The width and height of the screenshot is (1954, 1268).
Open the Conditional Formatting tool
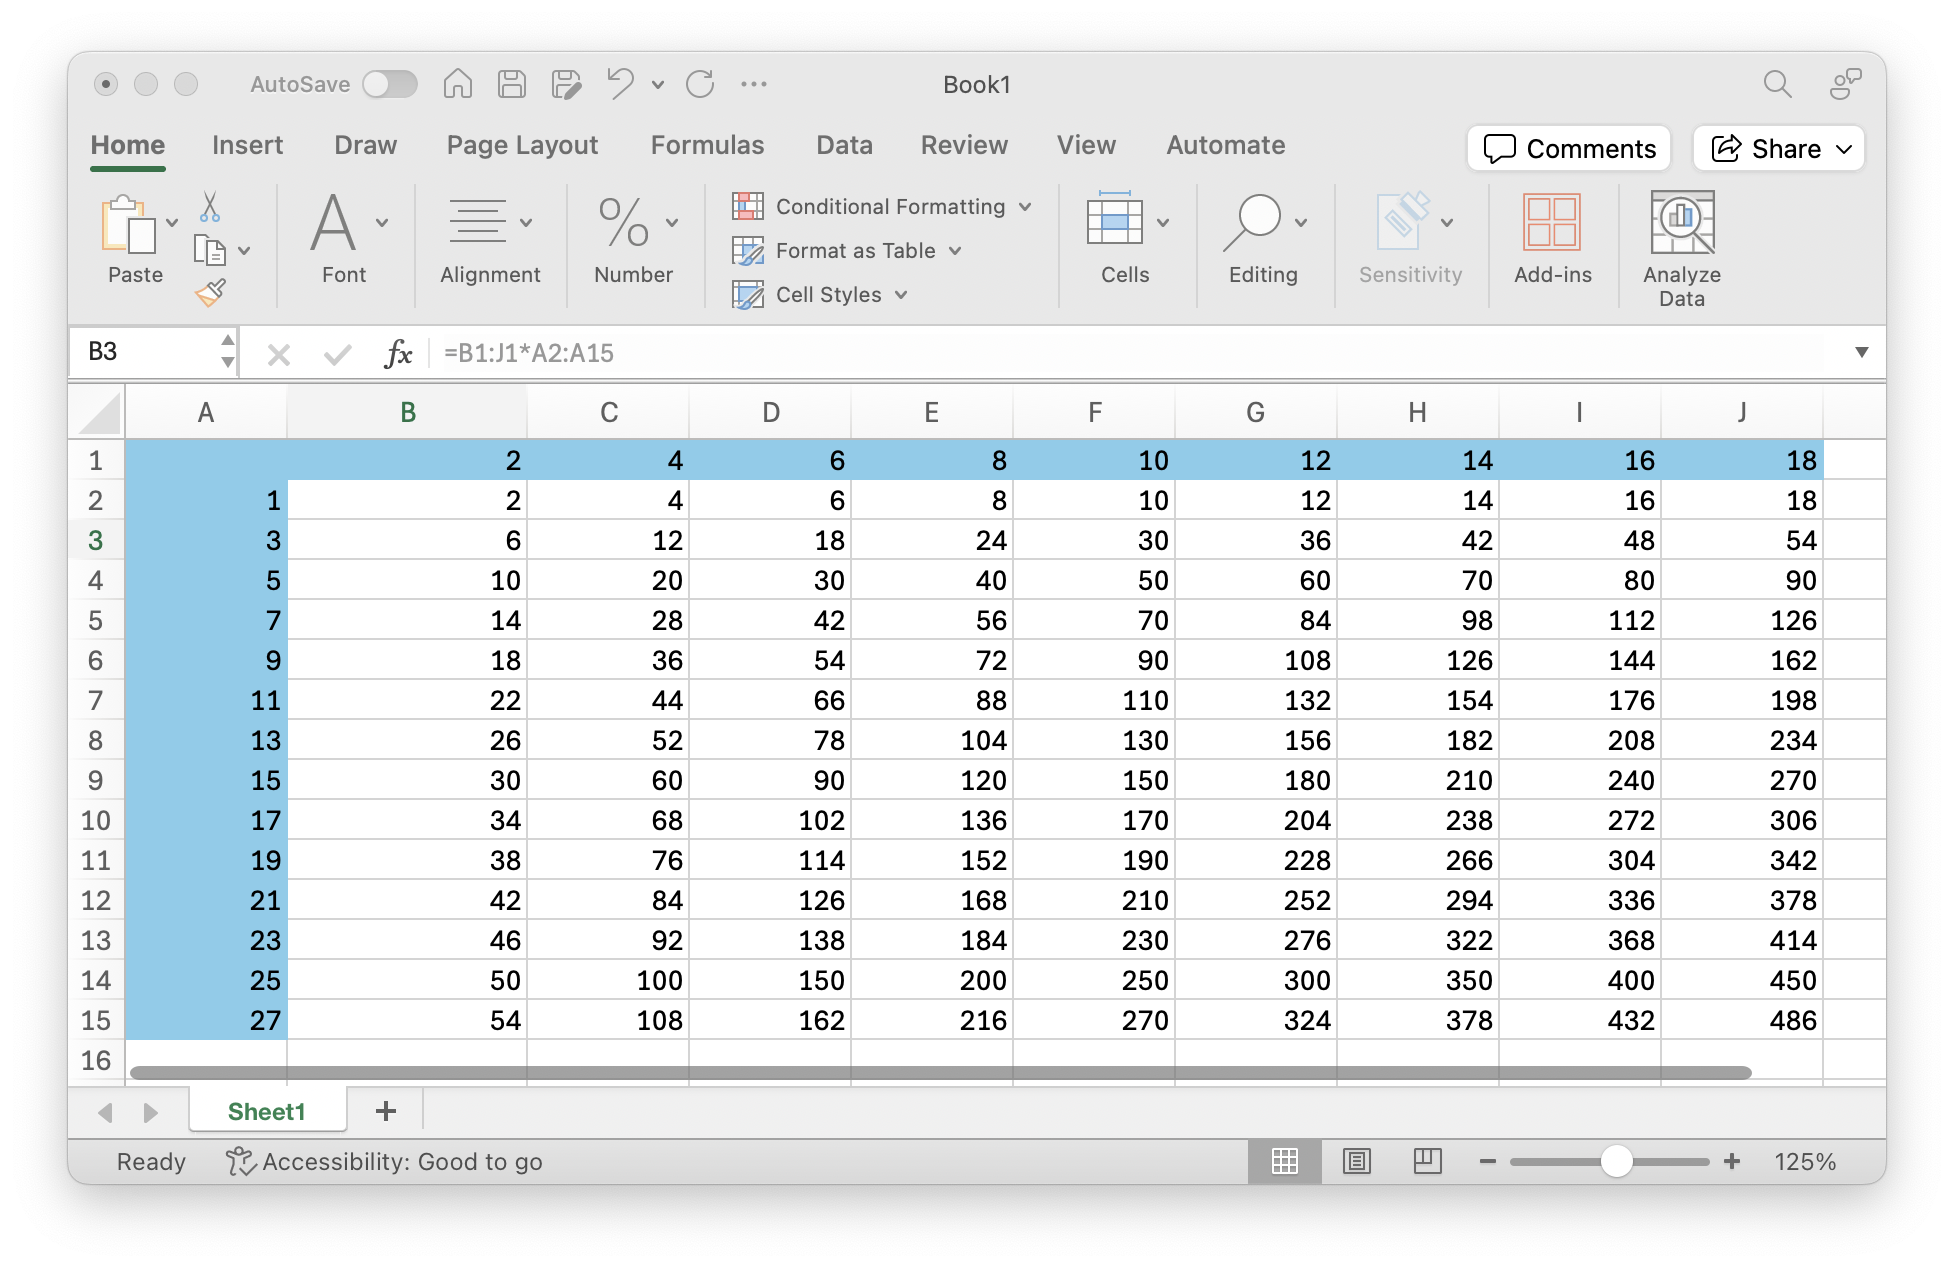pos(884,206)
